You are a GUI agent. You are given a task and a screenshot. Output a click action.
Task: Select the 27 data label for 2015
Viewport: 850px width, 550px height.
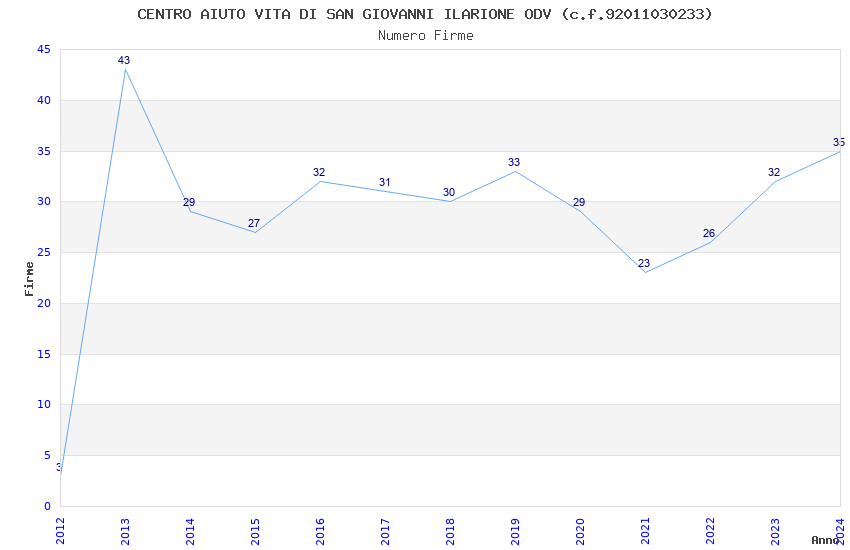point(254,223)
